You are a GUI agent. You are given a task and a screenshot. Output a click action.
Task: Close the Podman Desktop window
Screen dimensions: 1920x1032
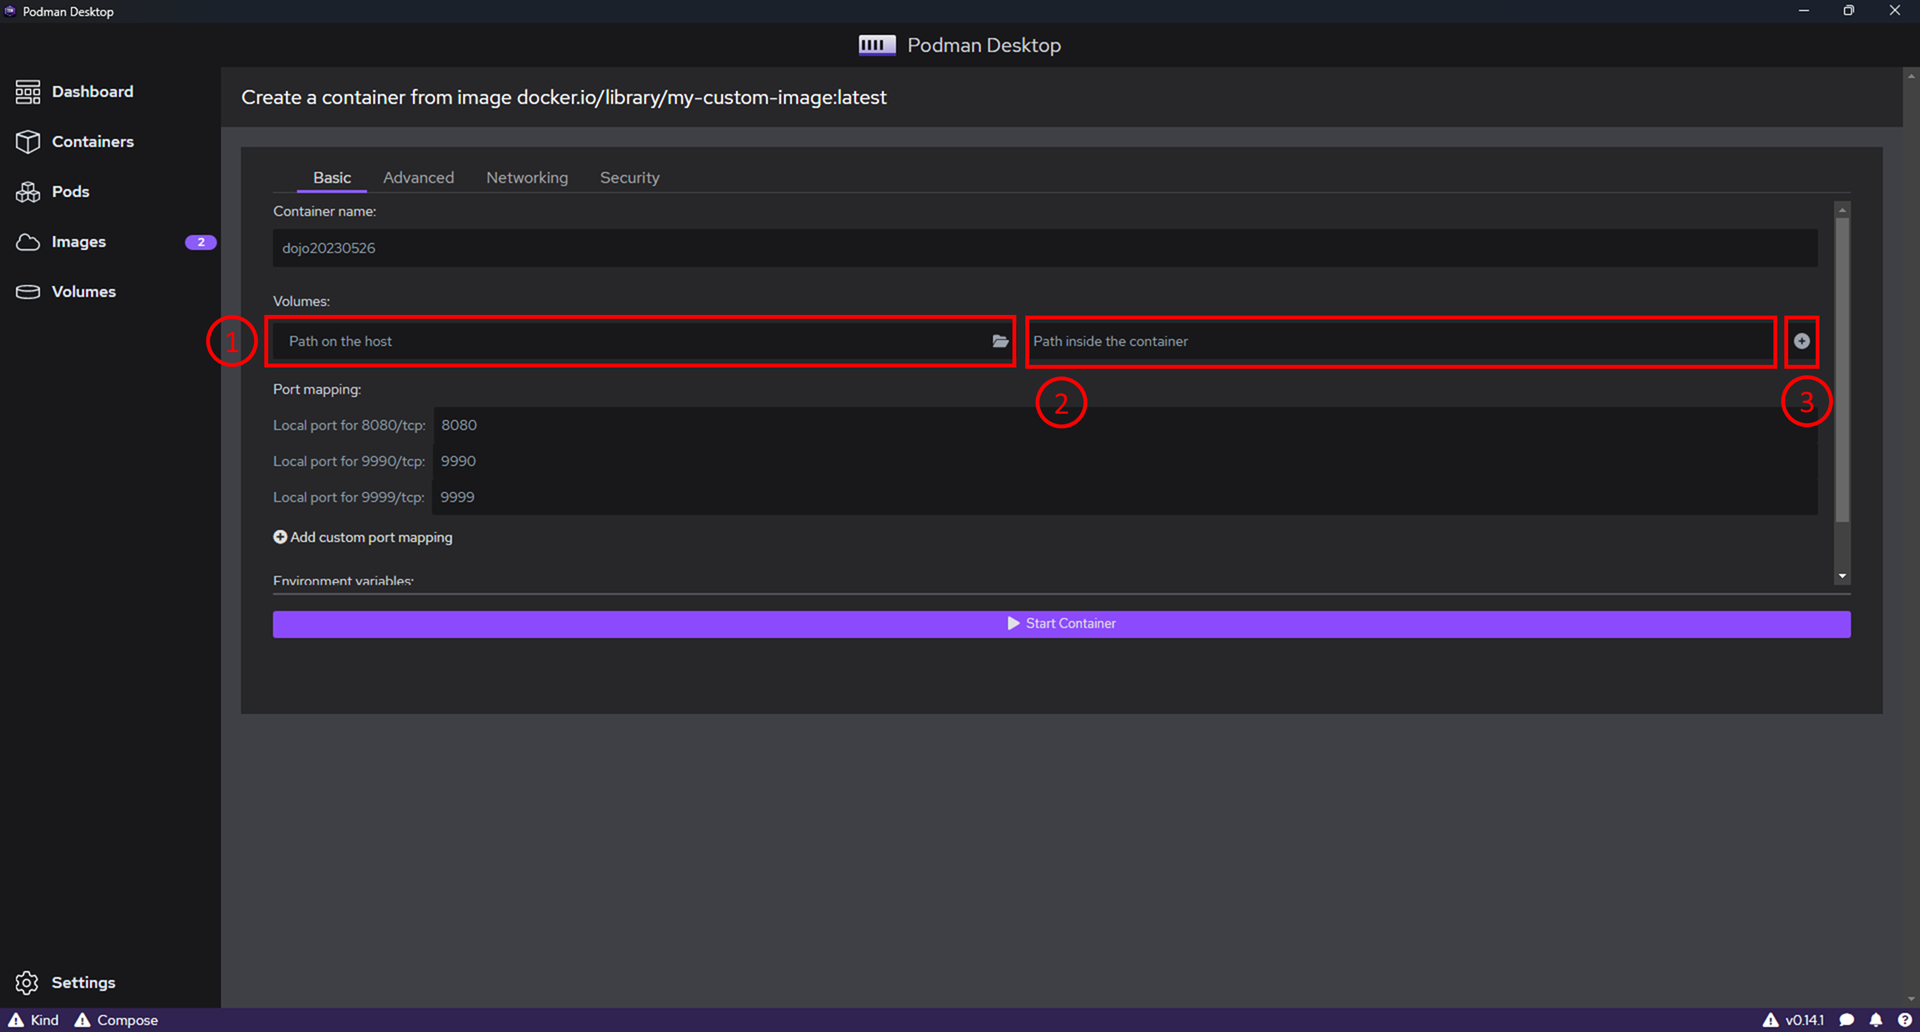(1895, 11)
